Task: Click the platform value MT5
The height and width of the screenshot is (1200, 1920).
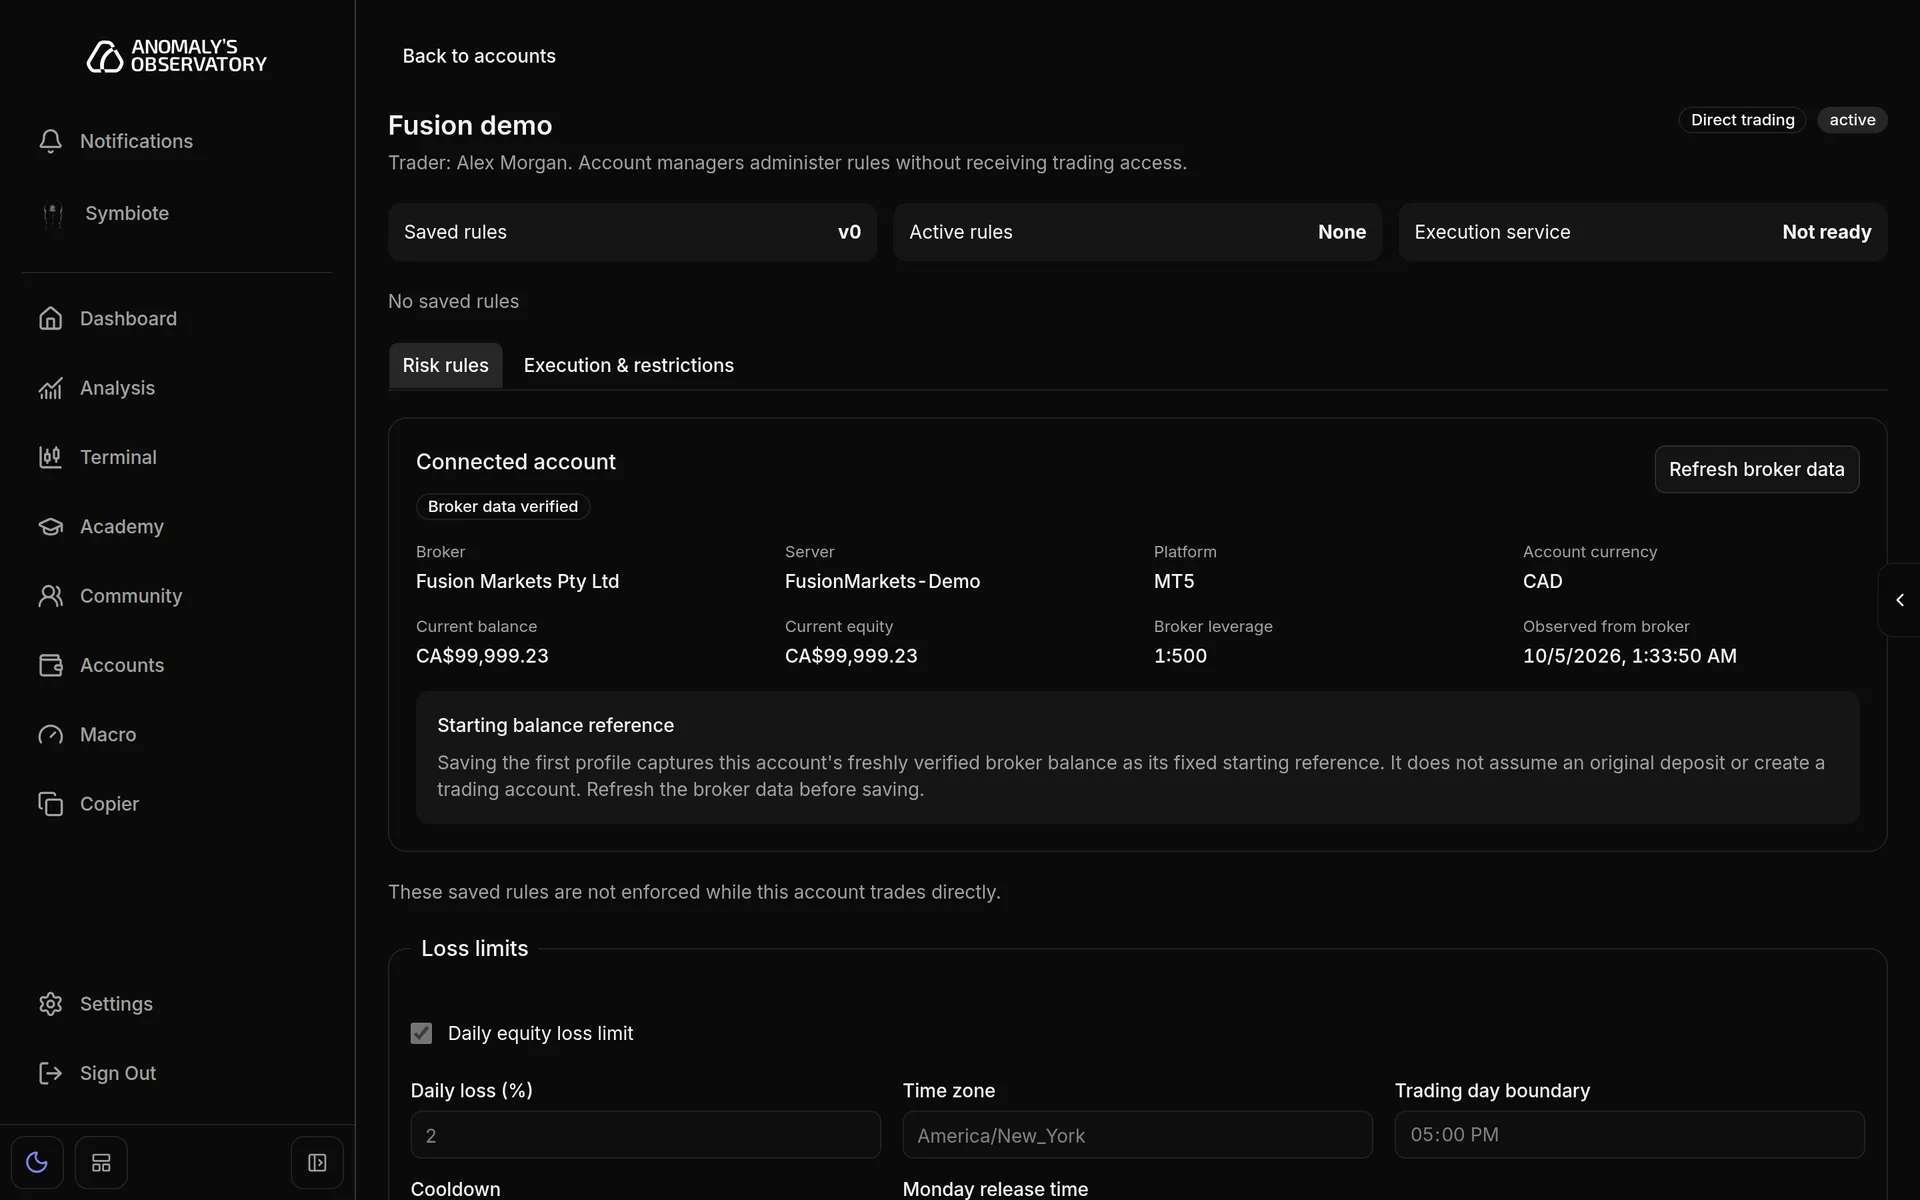Action: click(1174, 581)
